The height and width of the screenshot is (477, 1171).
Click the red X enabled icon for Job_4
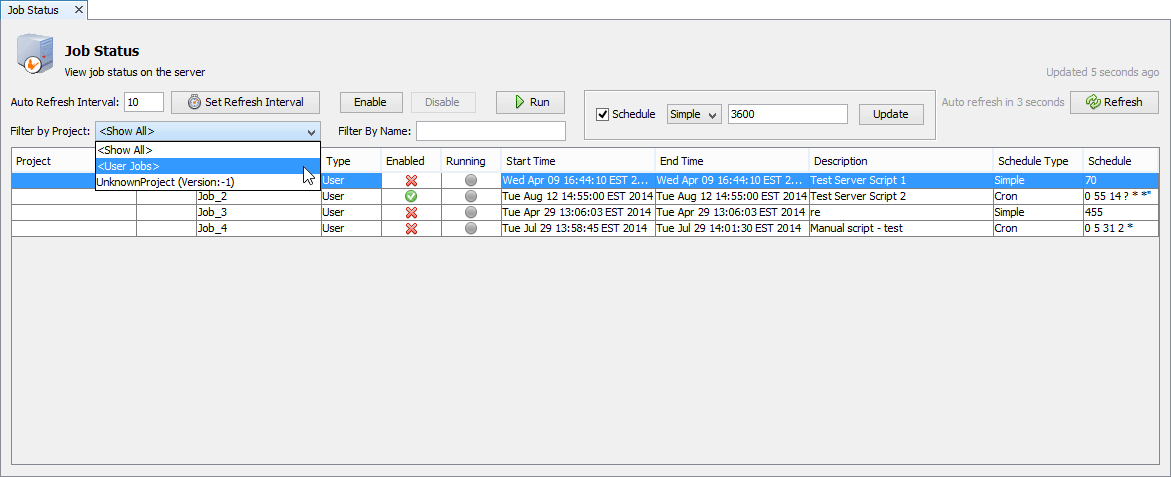[410, 228]
